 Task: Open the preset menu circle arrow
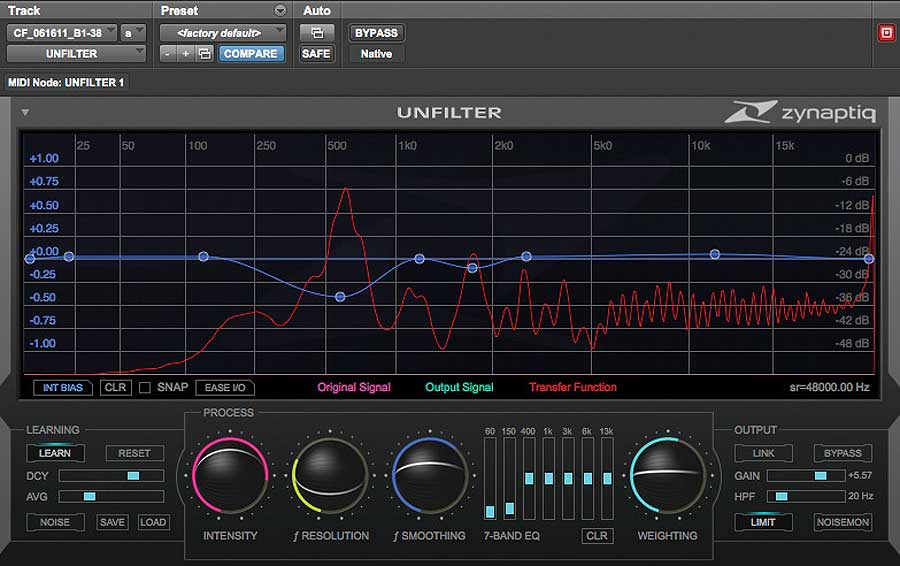(280, 10)
